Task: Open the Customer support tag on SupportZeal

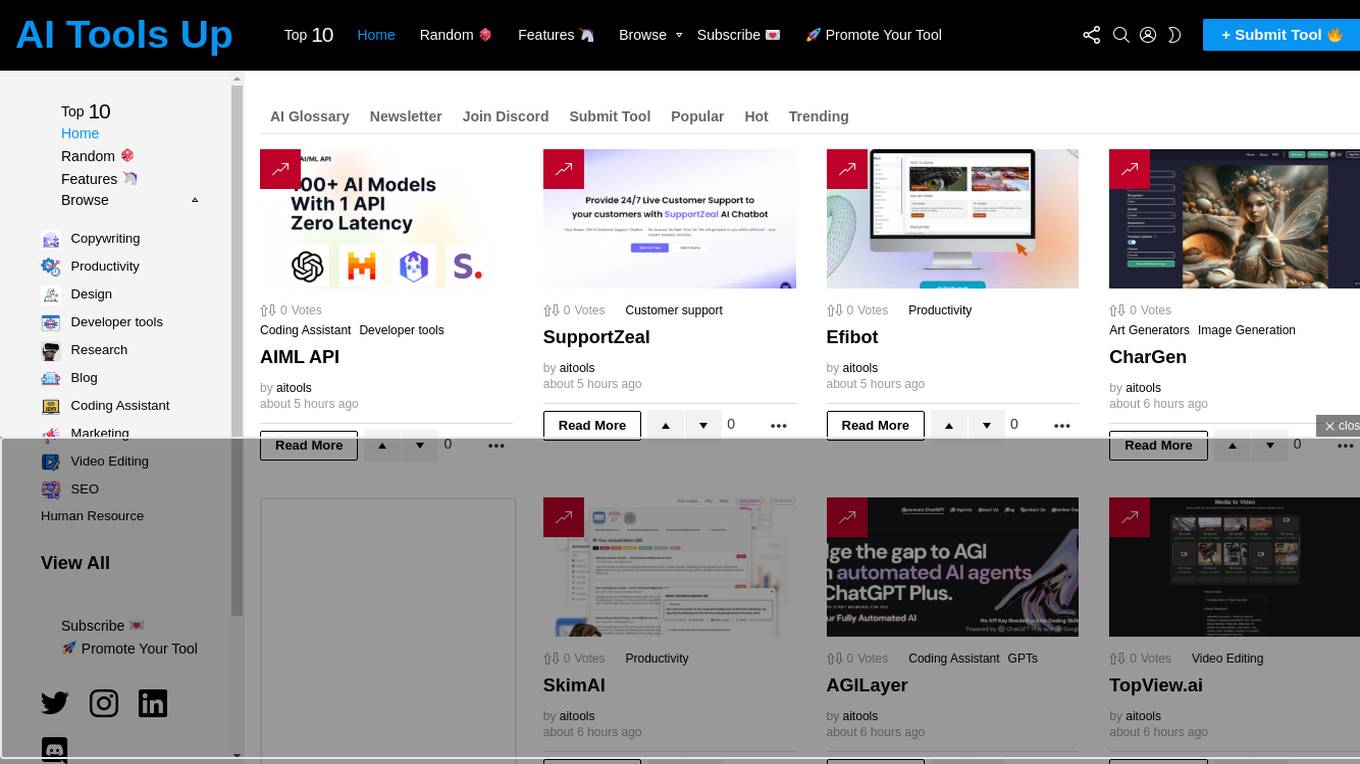Action: coord(674,310)
